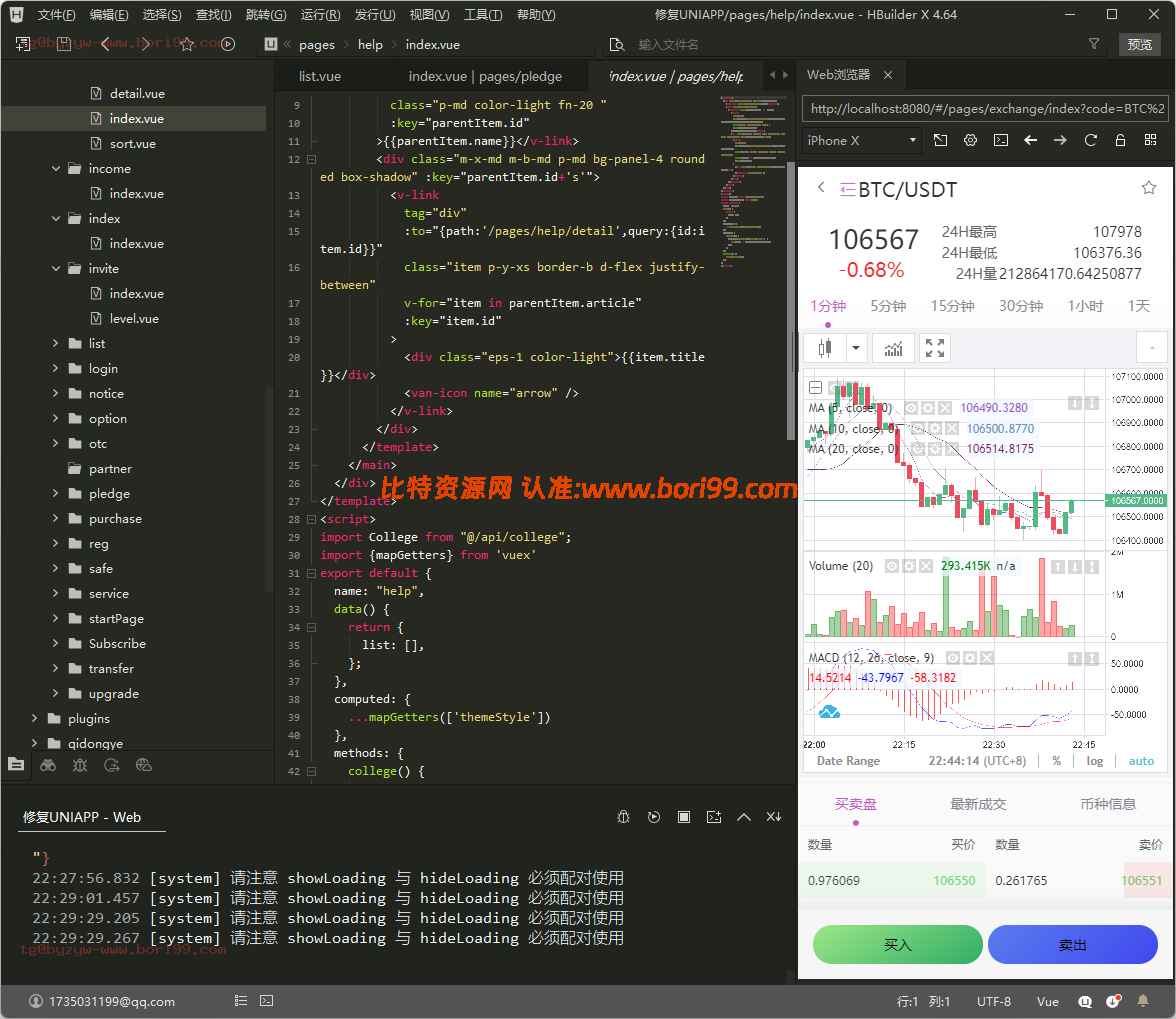The width and height of the screenshot is (1176, 1019).
Task: Click the status bar terminal icon
Action: click(x=266, y=1000)
